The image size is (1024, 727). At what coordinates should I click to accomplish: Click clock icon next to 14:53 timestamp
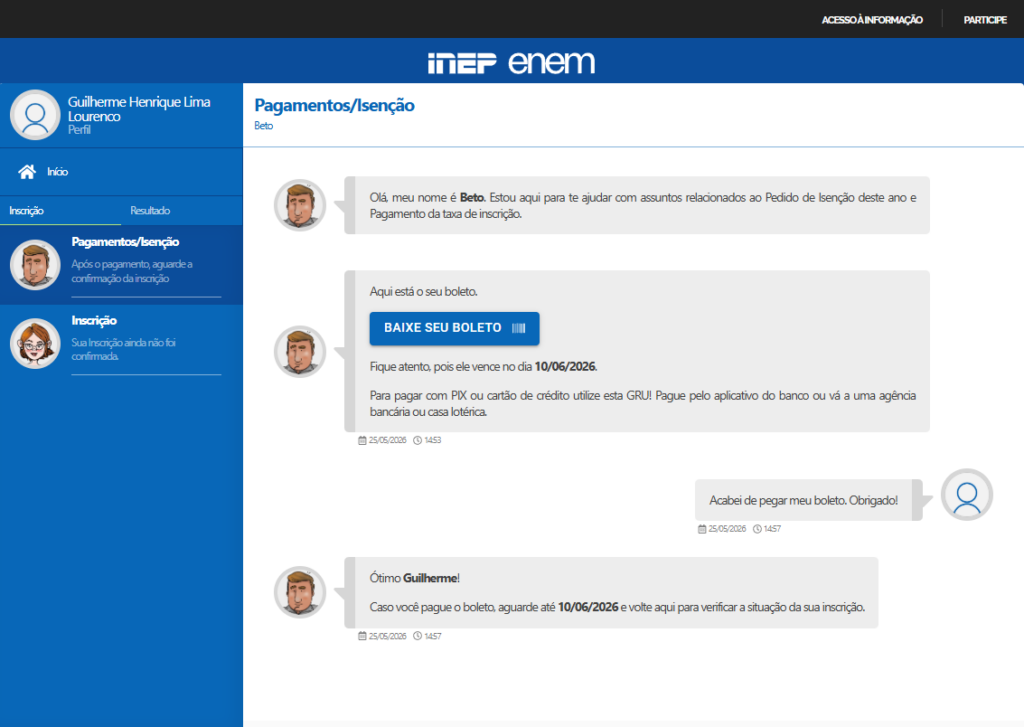(417, 440)
